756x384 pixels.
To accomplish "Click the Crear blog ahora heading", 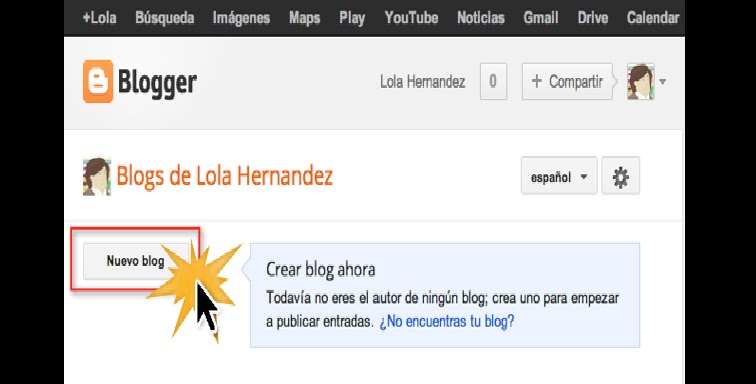I will coord(321,269).
